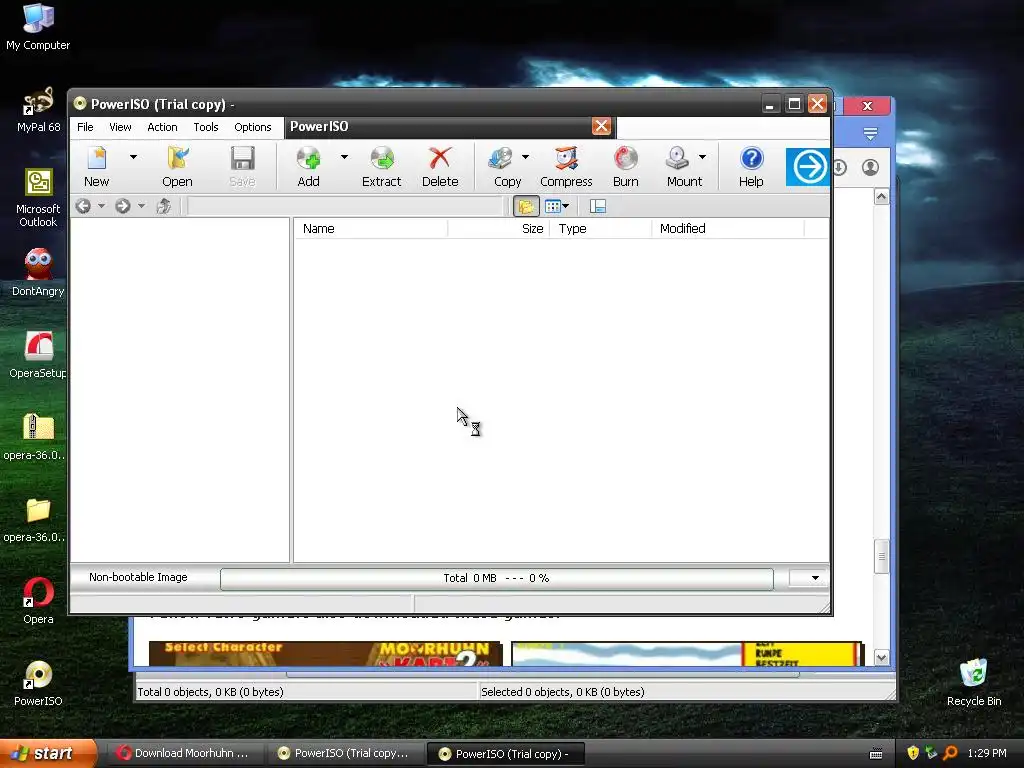Click the path address field

pyautogui.click(x=345, y=206)
